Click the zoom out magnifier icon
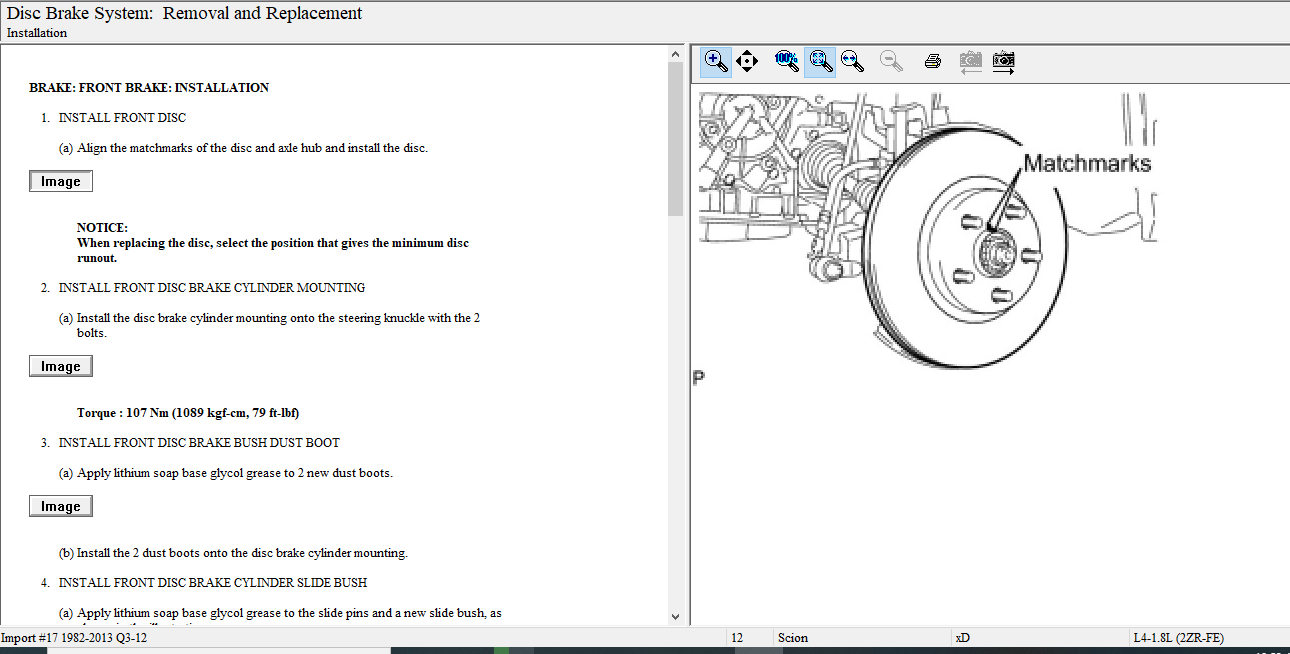The height and width of the screenshot is (654, 1290). pos(891,61)
